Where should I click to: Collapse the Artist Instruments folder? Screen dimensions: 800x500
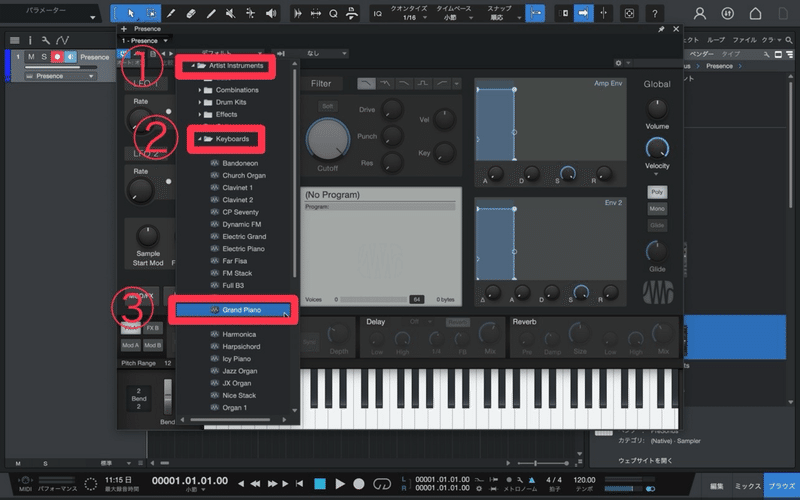coord(193,66)
